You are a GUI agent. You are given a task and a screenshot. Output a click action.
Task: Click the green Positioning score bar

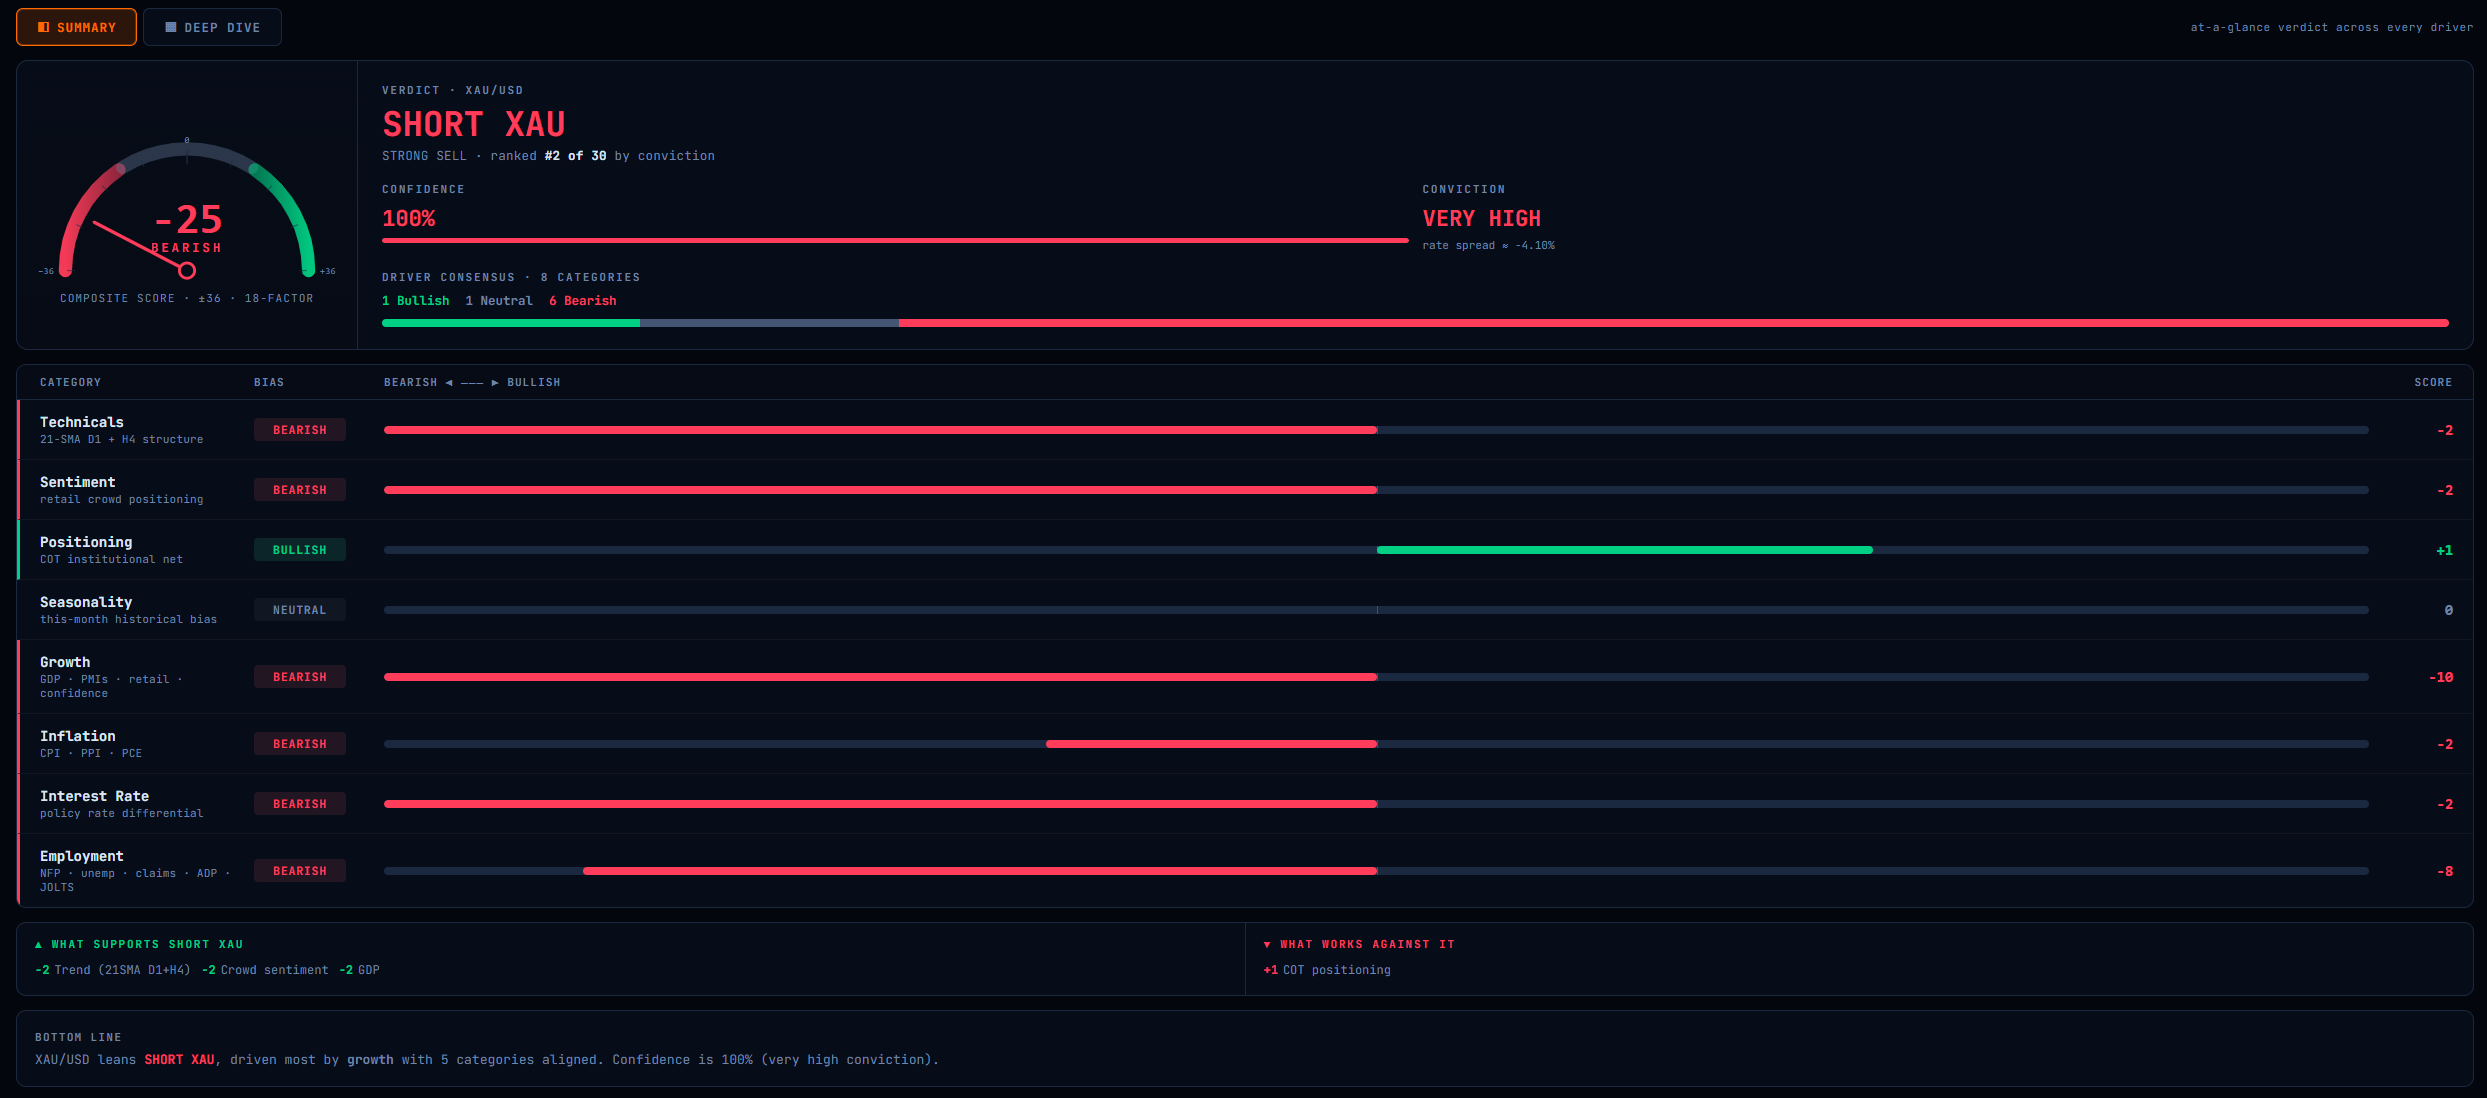tap(1625, 550)
